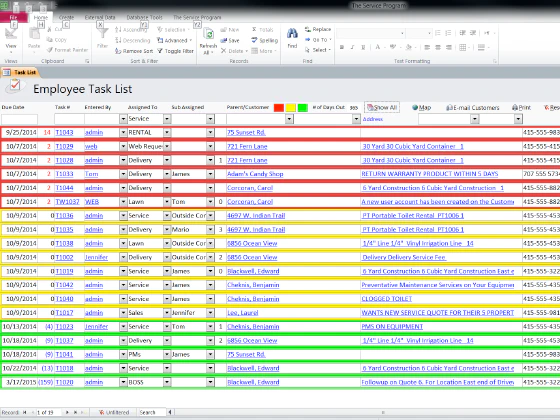Open E-mail Customers
Viewport: 560px width, 420px height.
(472, 108)
